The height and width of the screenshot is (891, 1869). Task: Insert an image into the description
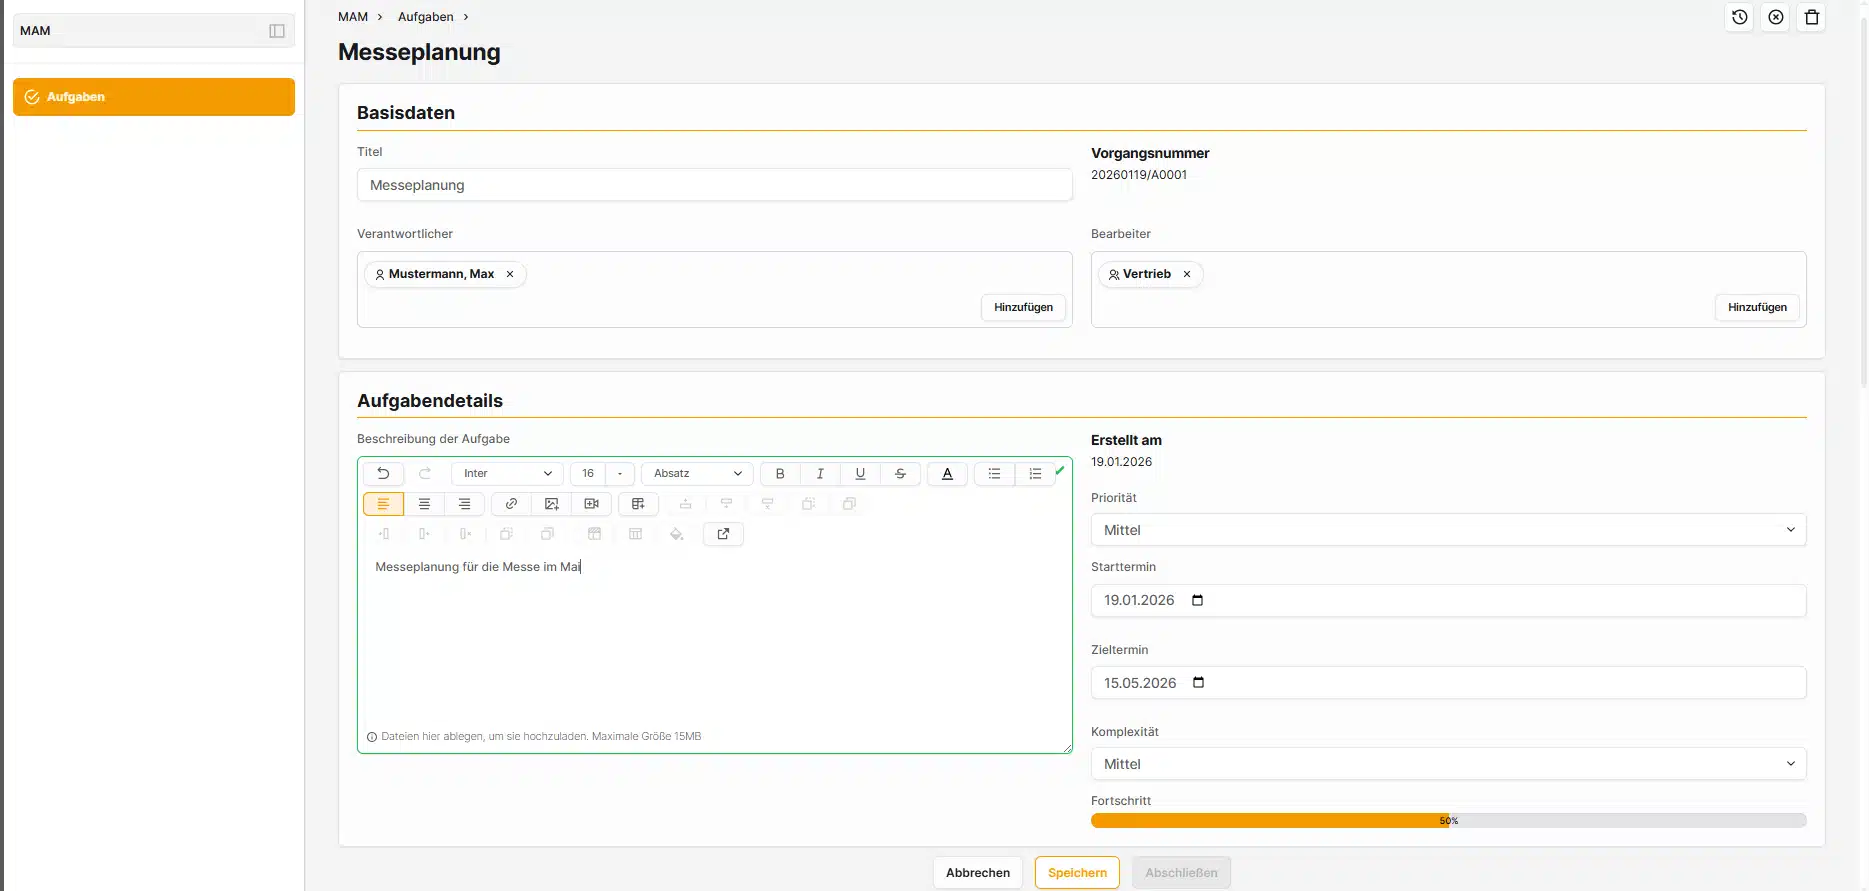click(551, 504)
